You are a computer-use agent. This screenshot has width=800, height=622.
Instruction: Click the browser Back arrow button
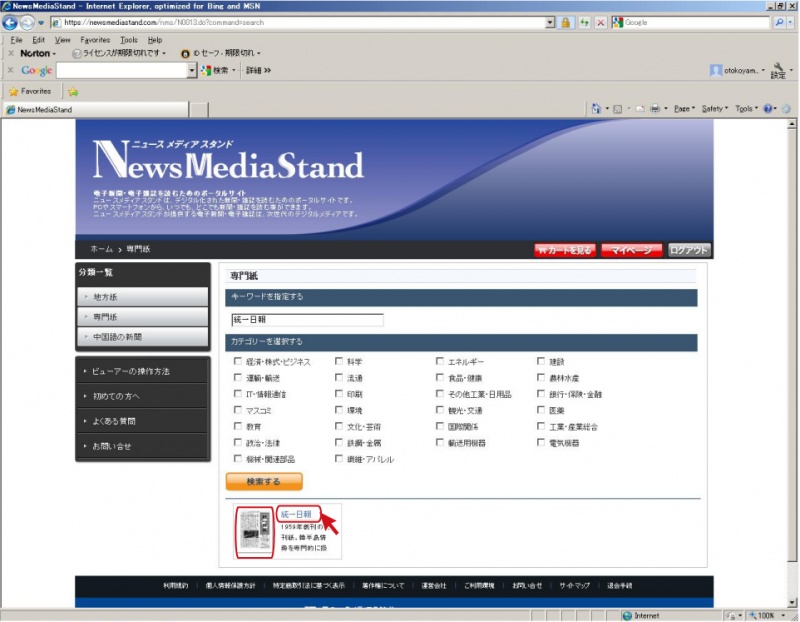point(10,22)
